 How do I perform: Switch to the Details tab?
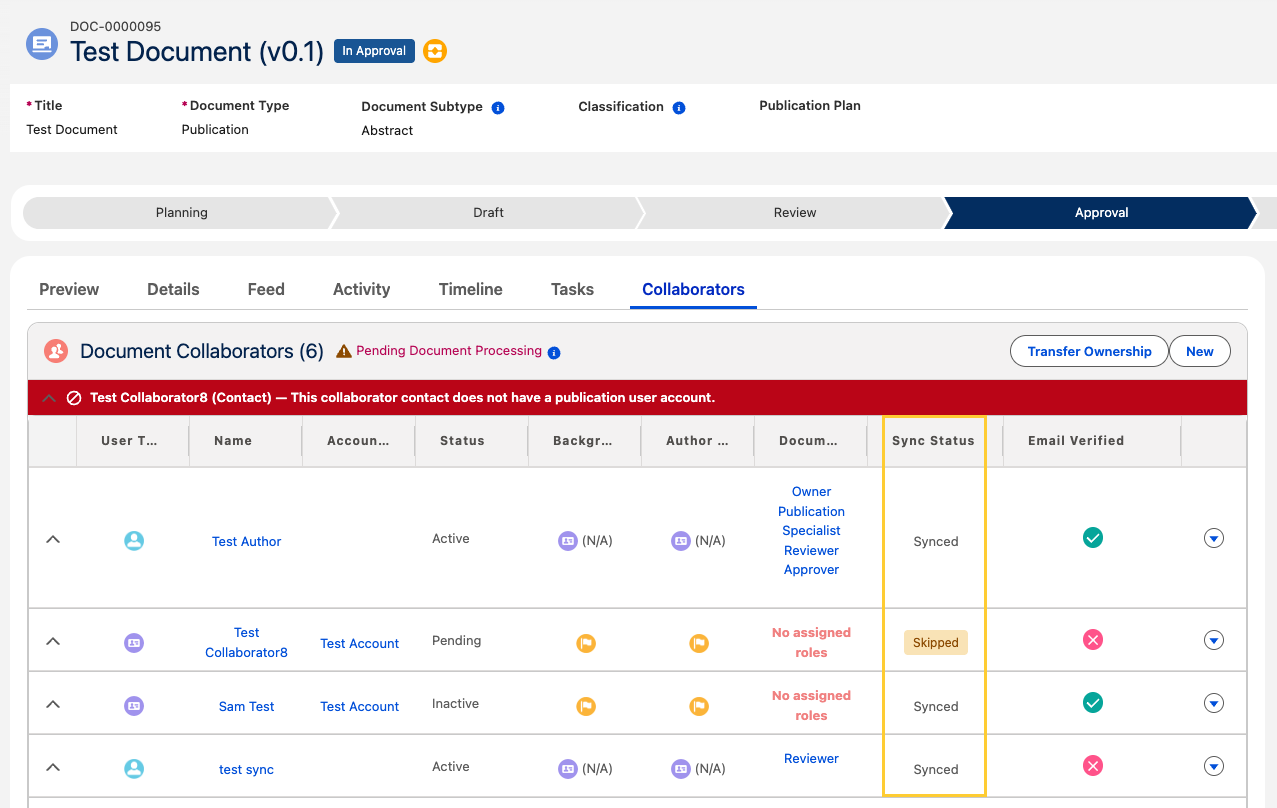173,289
